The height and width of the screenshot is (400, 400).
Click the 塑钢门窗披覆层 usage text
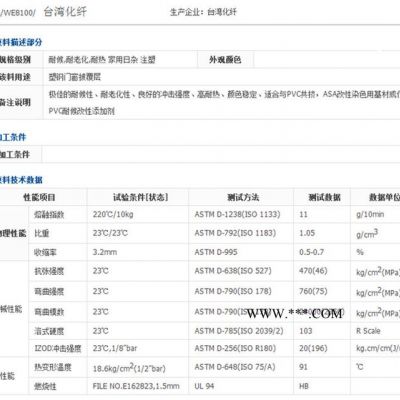coord(75,77)
